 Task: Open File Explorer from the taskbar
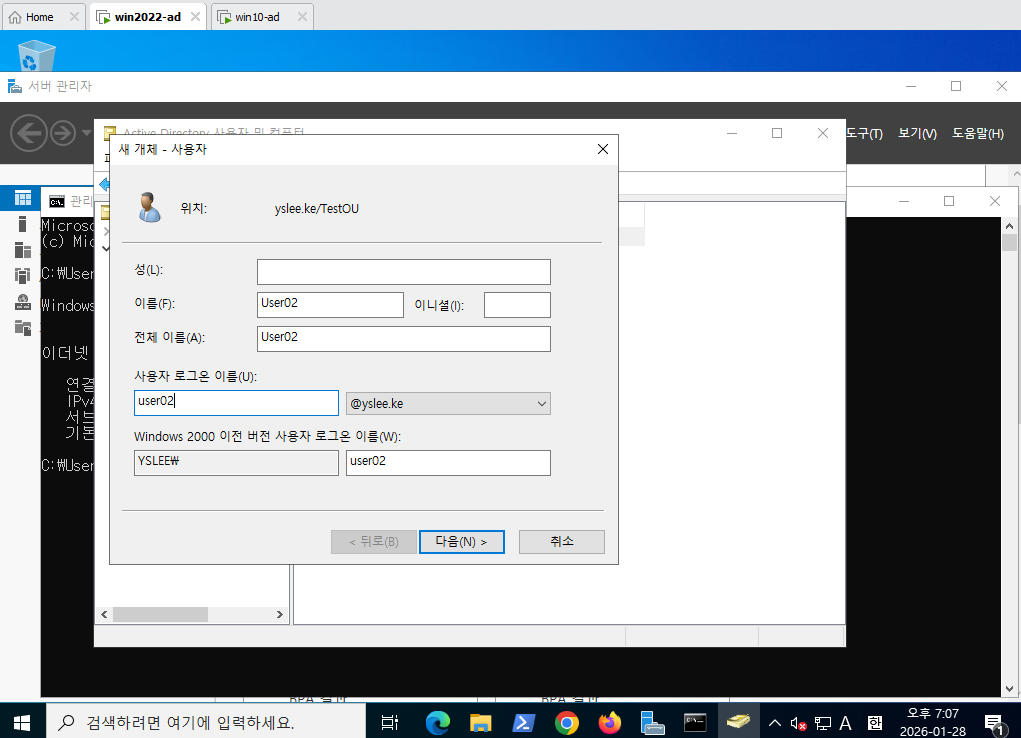[481, 722]
